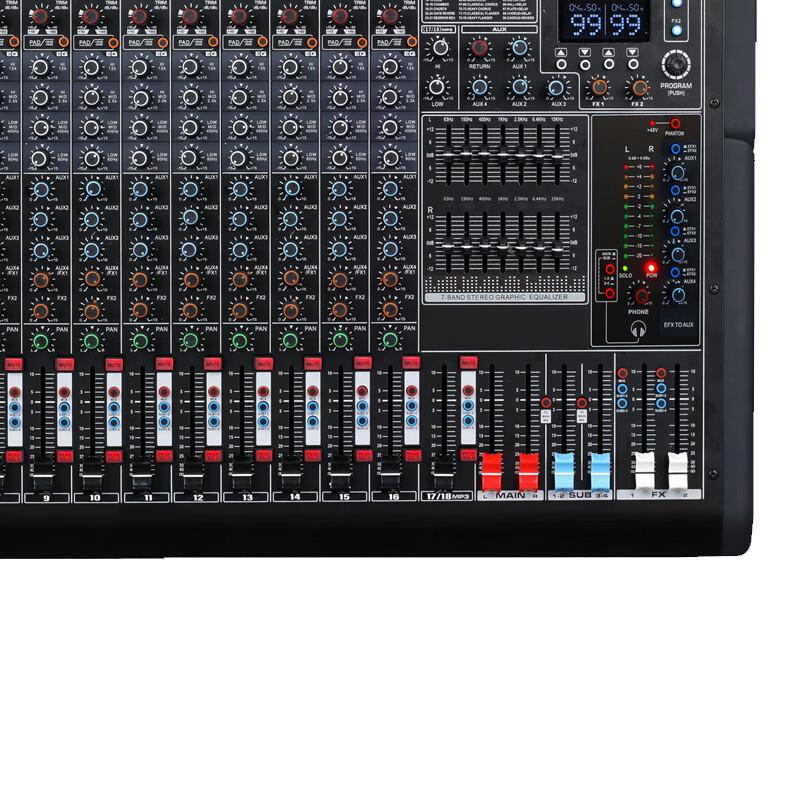Click the orange FX2 knob on channel 11
The image size is (800, 800).
click(x=140, y=310)
